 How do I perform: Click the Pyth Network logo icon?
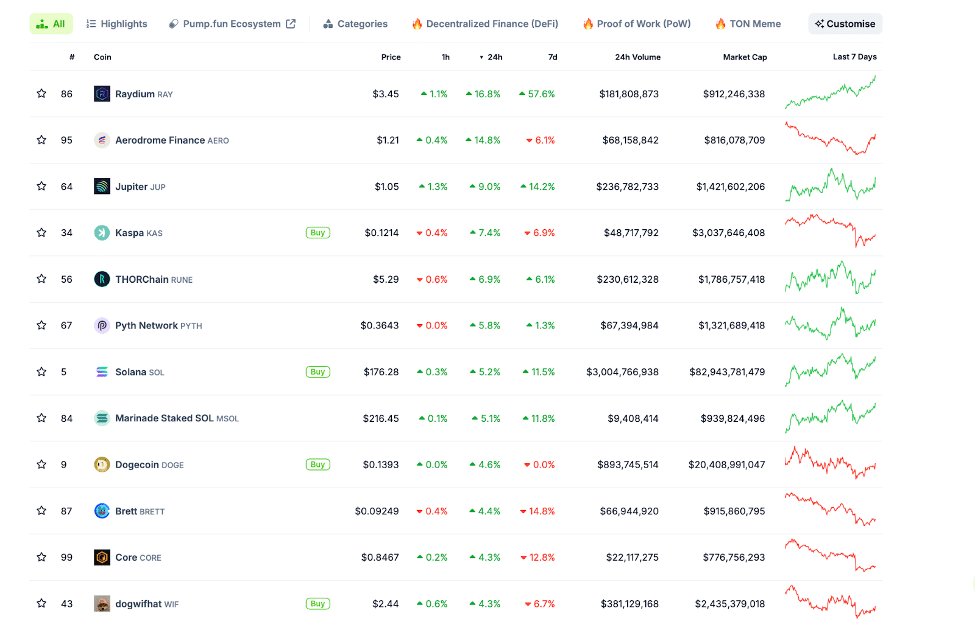[x=102, y=325]
